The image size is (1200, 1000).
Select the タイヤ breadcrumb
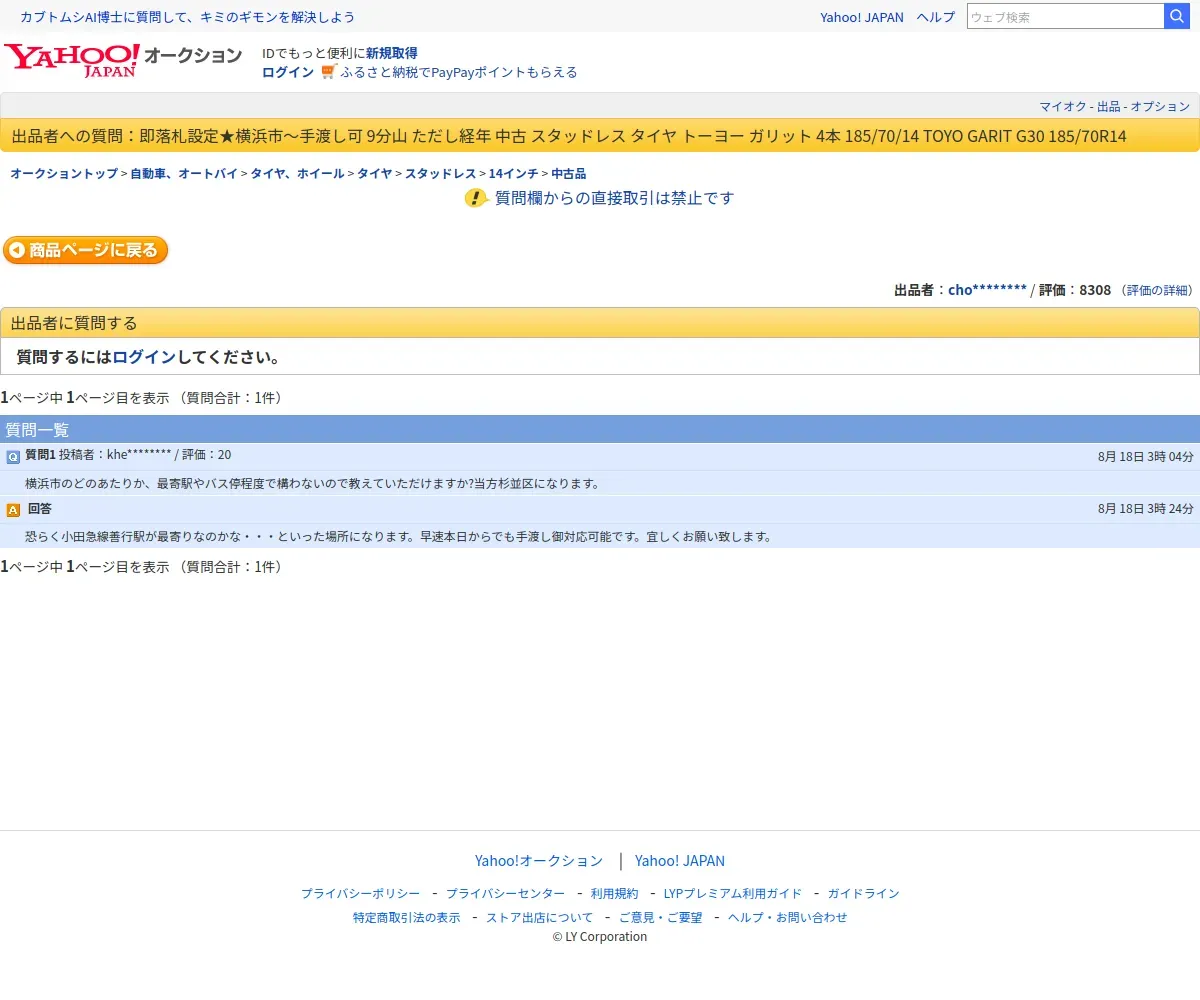click(375, 173)
